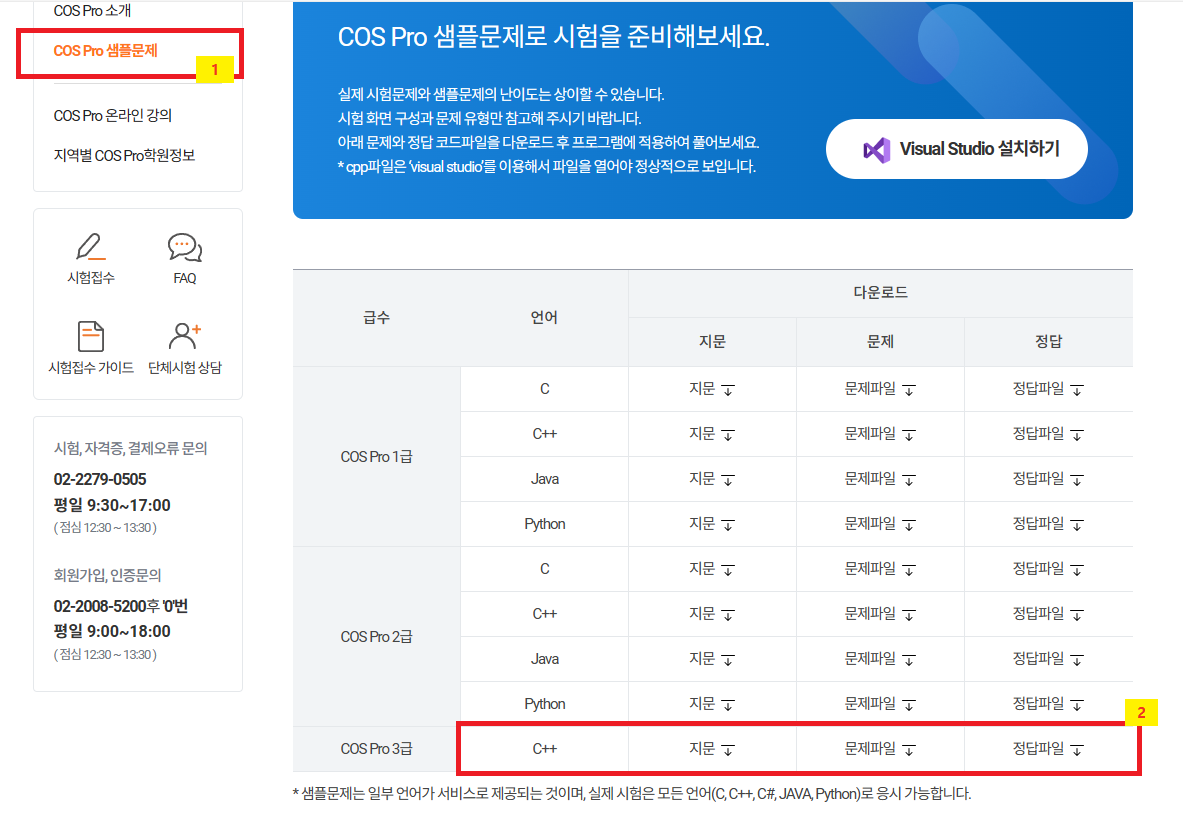This screenshot has width=1183, height=818.
Task: Download 정답파일 for COS Pro 2급 Java
Action: pyautogui.click(x=1048, y=659)
